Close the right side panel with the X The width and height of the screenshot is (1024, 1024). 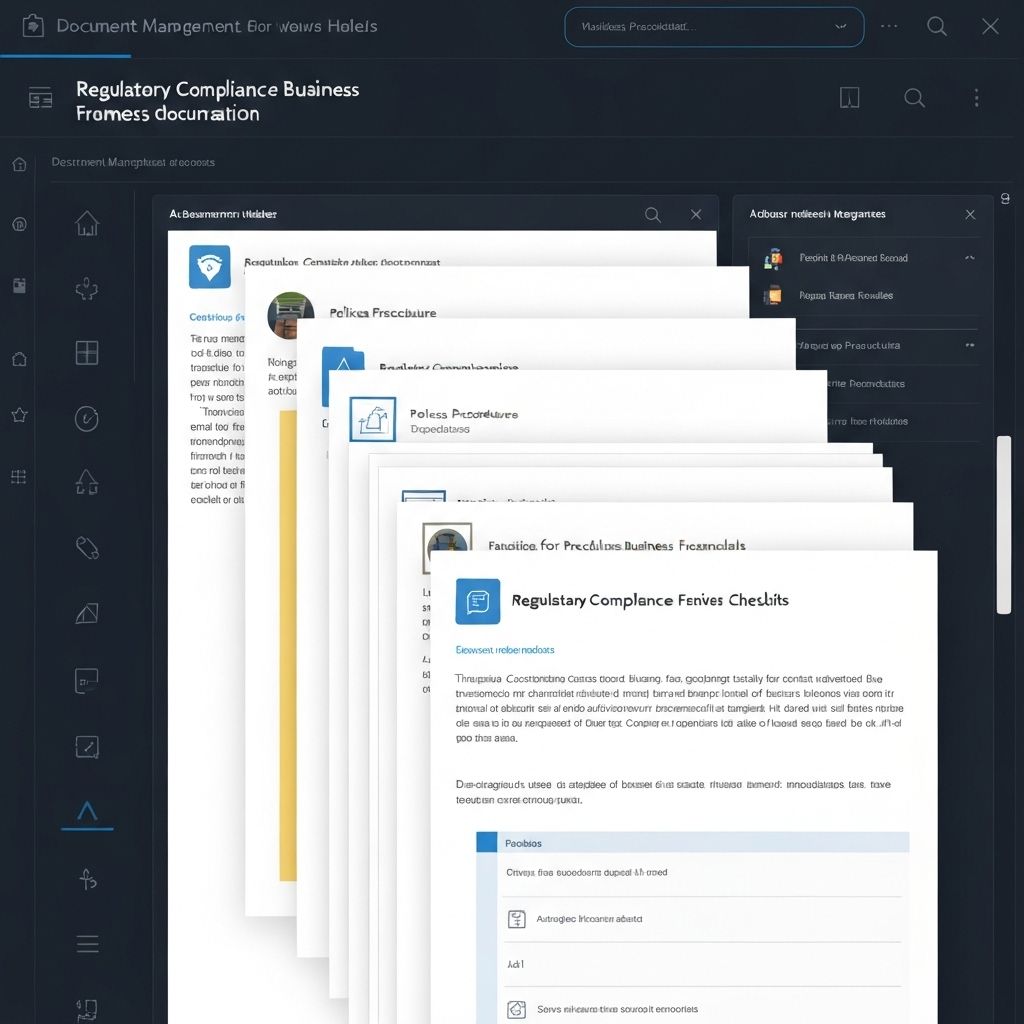tap(969, 214)
